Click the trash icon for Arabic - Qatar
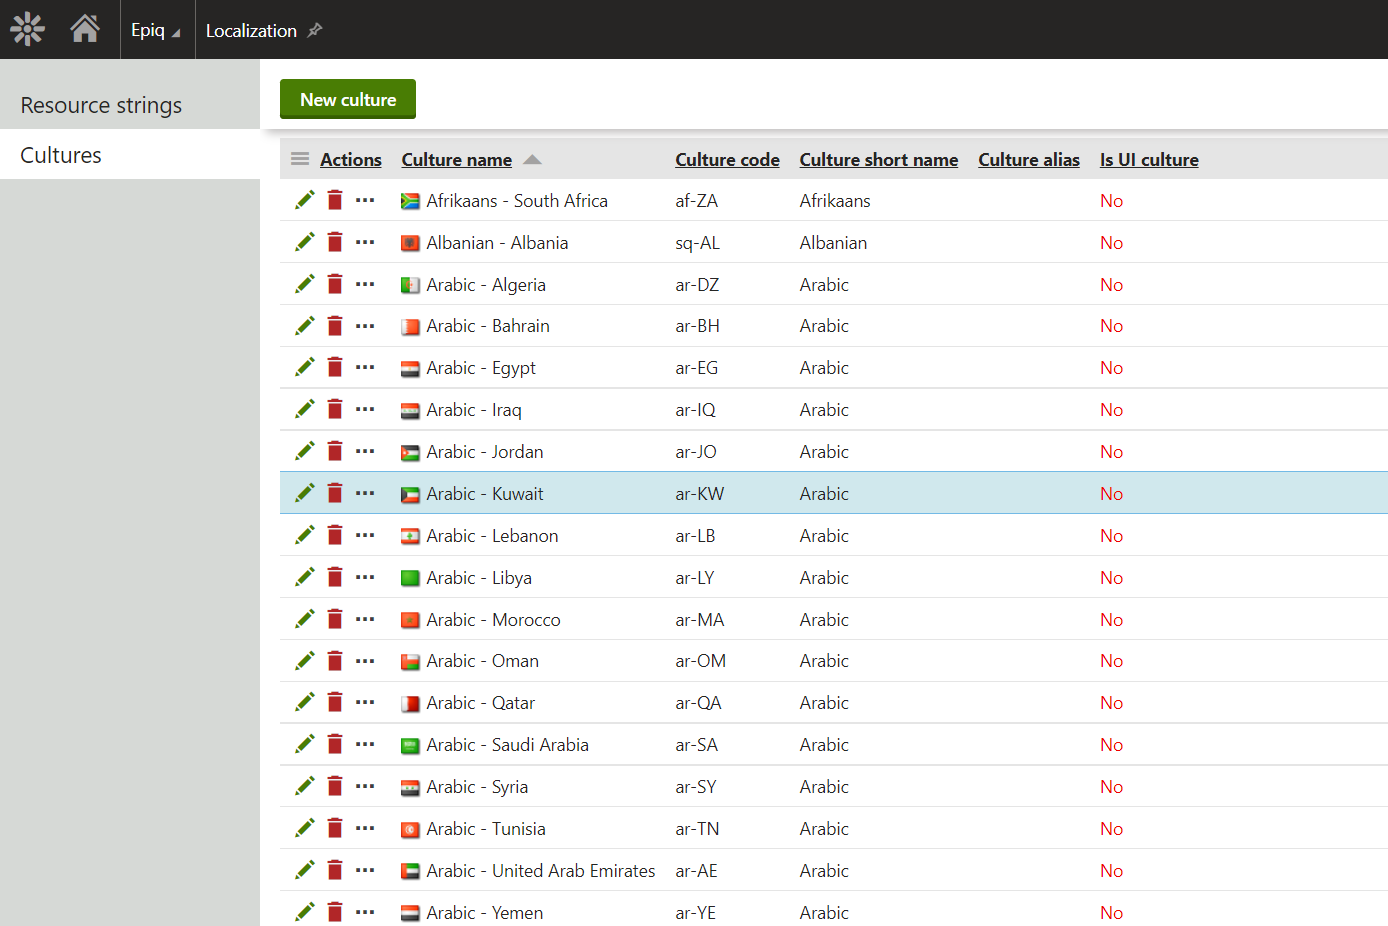1388x926 pixels. [x=335, y=703]
